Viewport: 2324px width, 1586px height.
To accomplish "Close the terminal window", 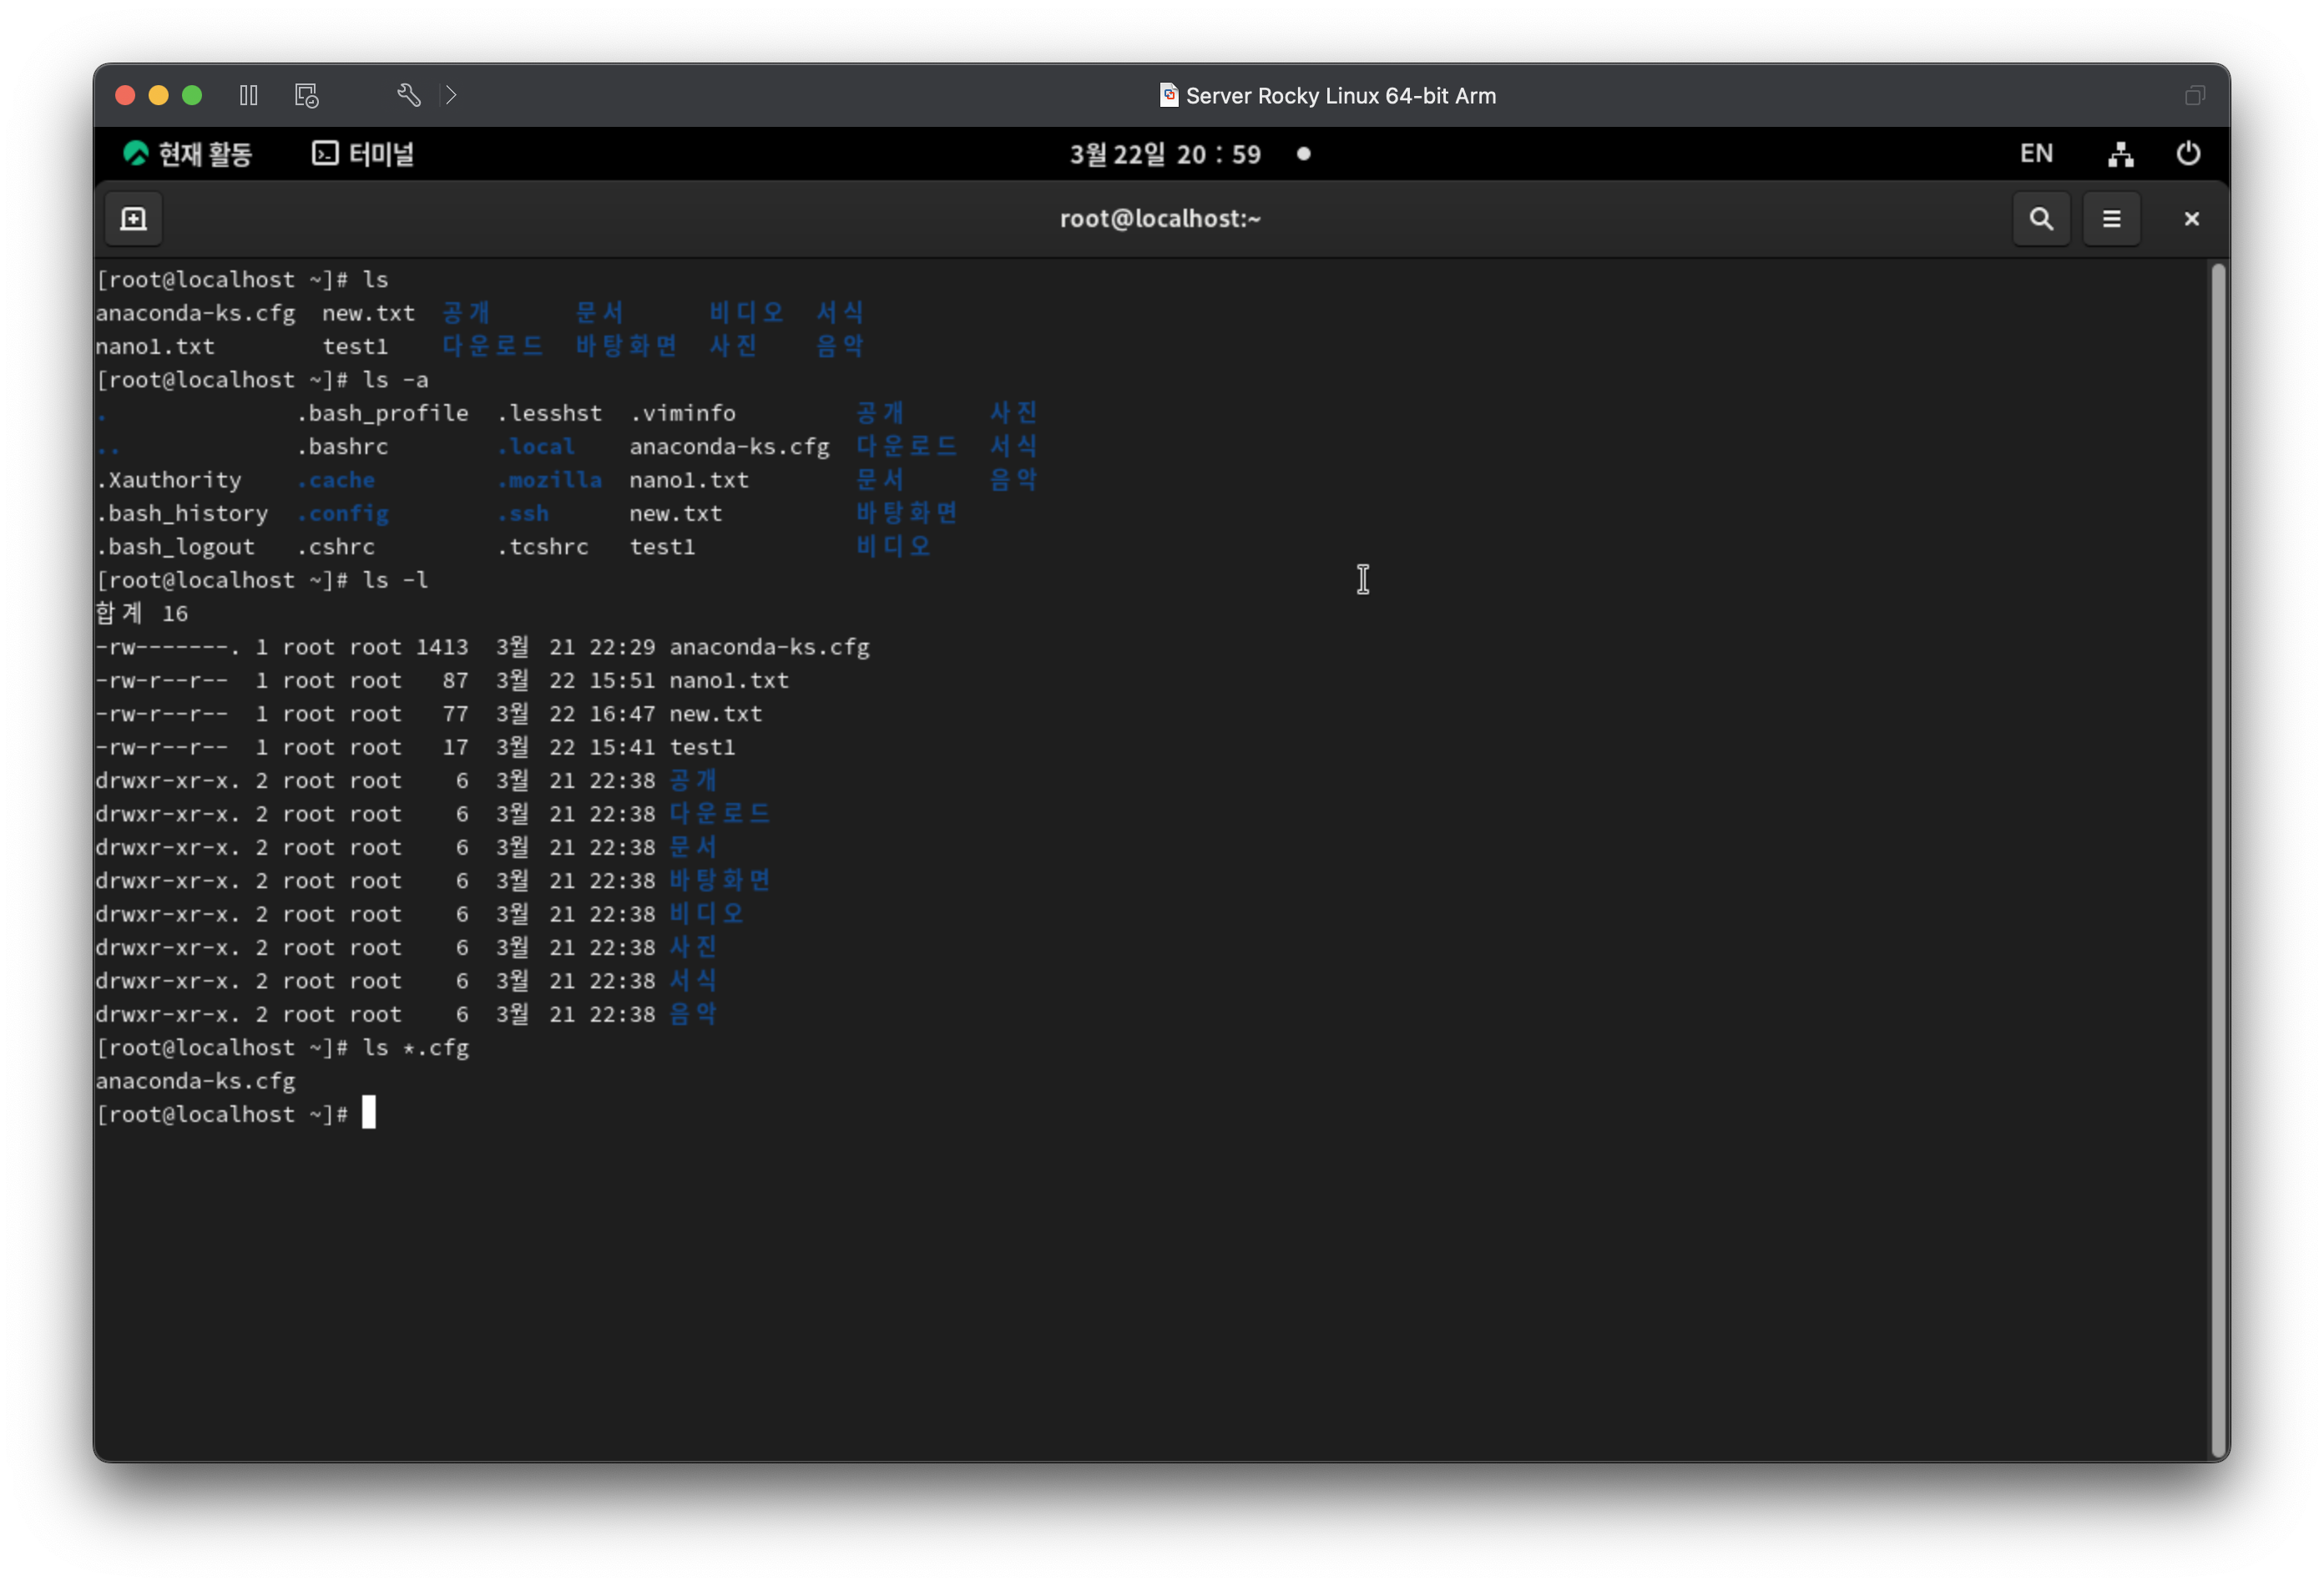I will pos(2191,218).
